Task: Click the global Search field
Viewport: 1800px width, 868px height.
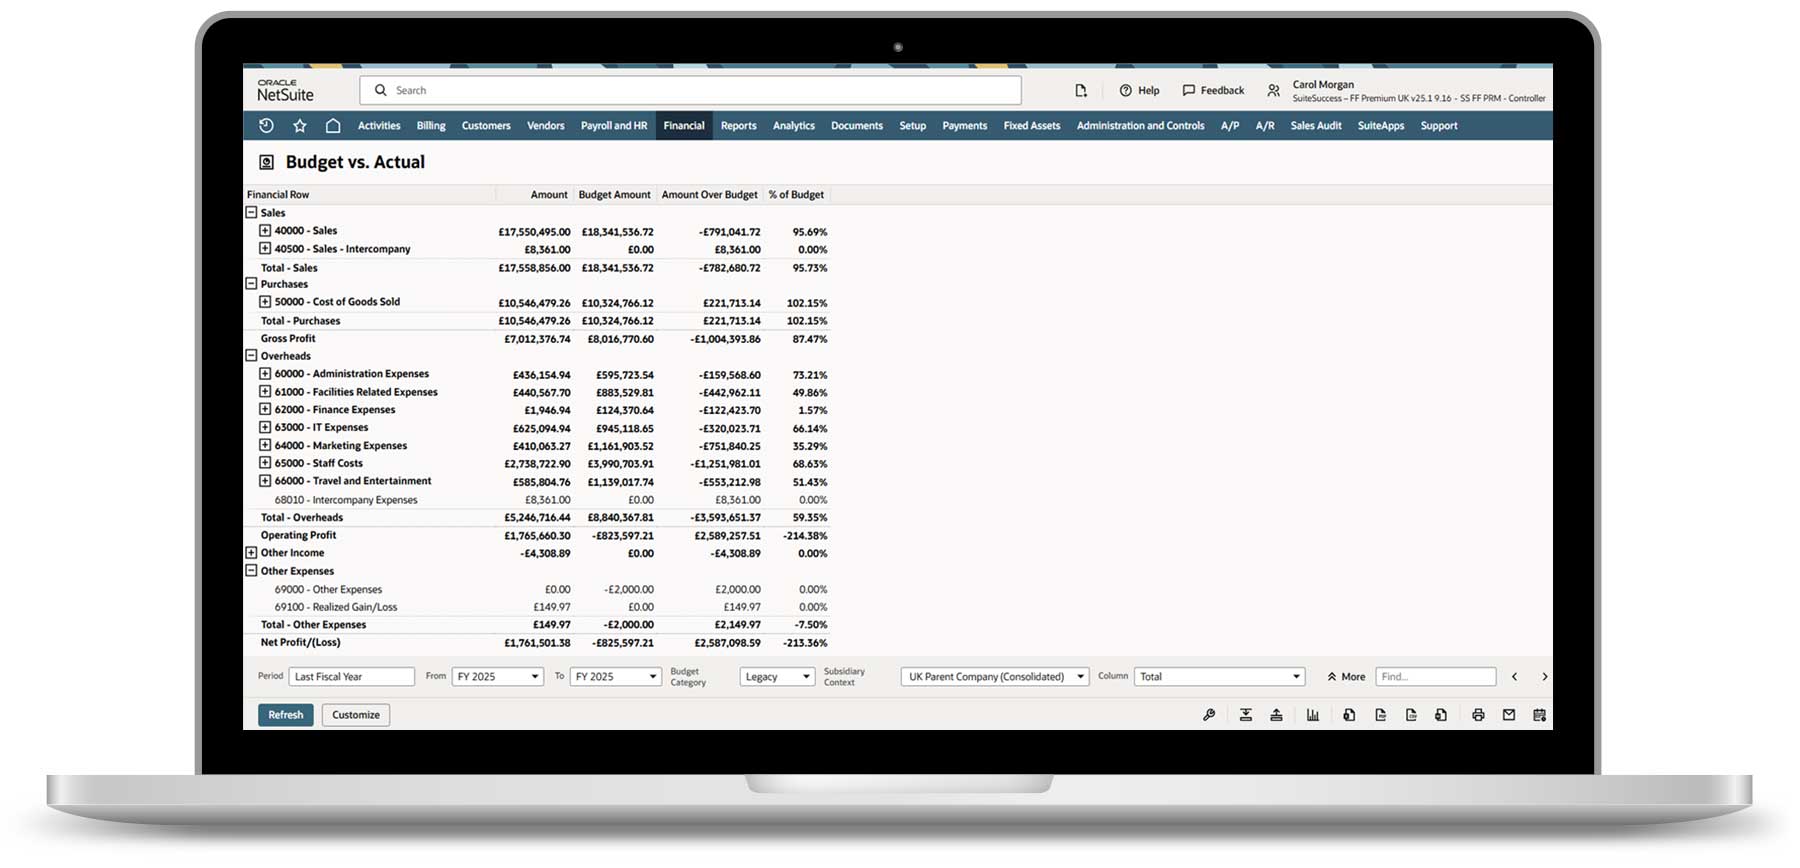Action: (690, 90)
